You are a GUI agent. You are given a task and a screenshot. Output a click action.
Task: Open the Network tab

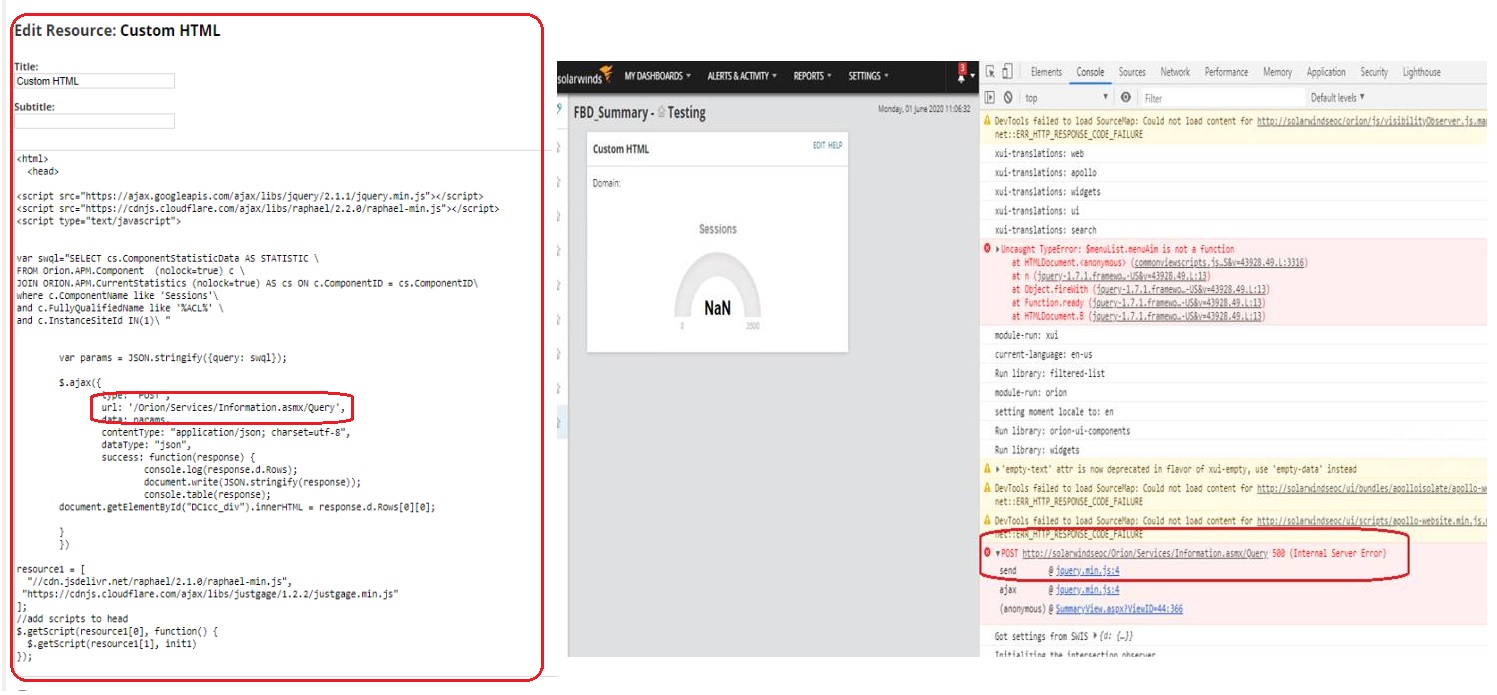1175,72
